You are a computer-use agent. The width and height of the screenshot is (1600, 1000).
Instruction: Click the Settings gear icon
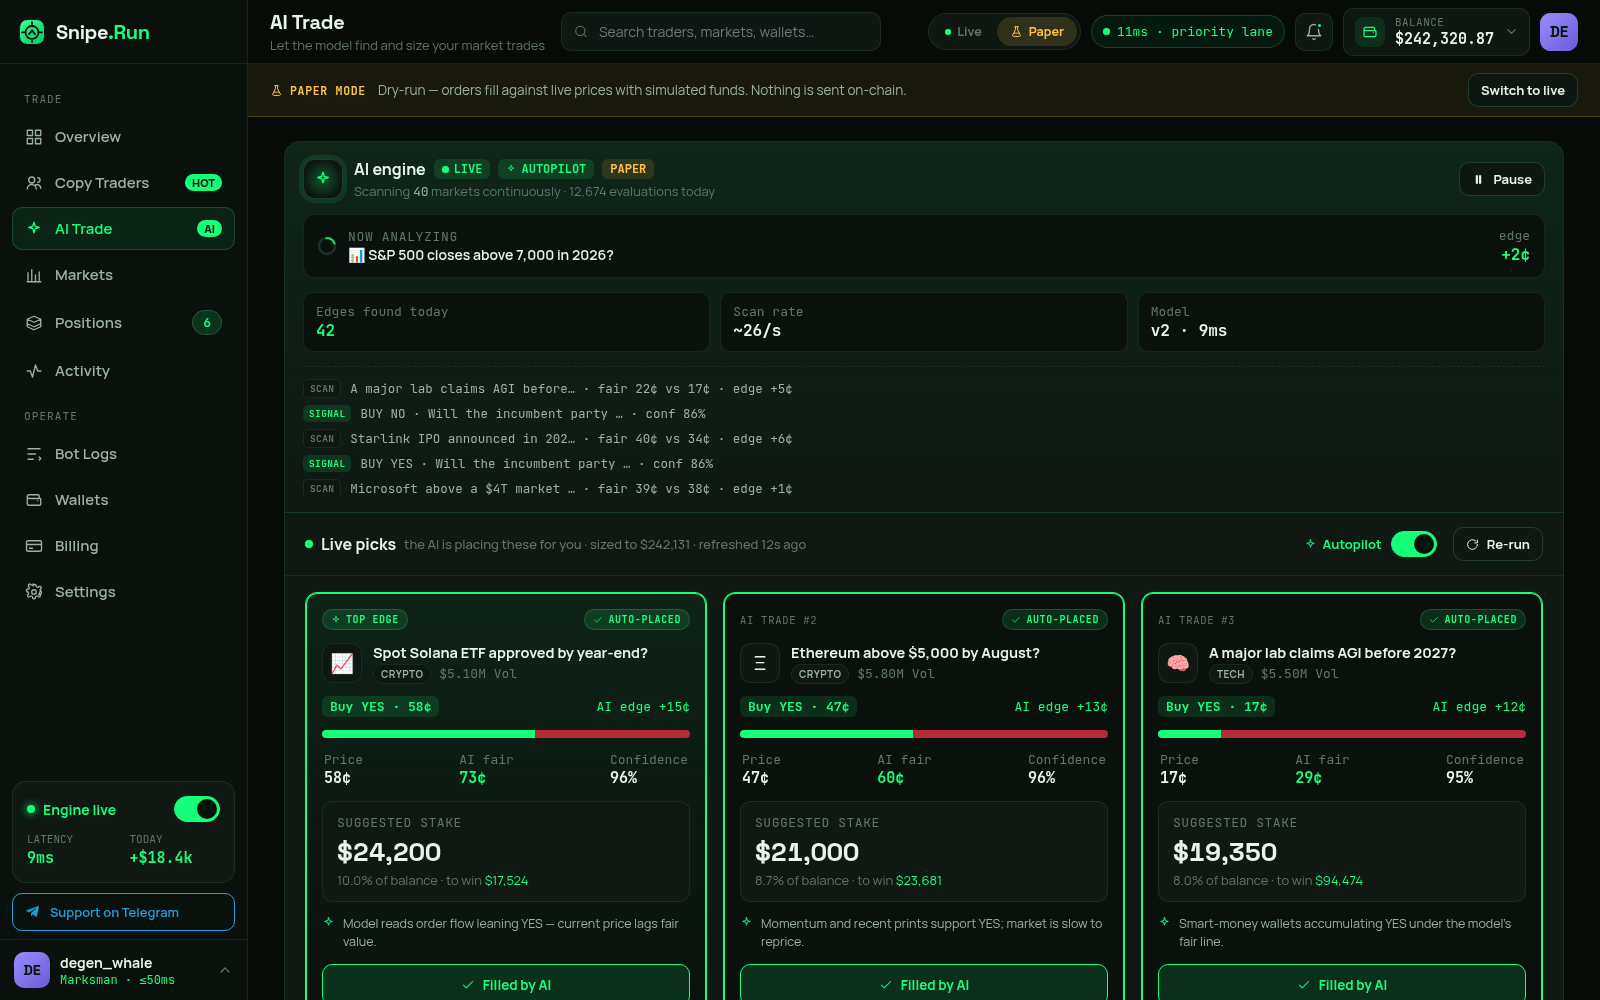[x=34, y=592]
